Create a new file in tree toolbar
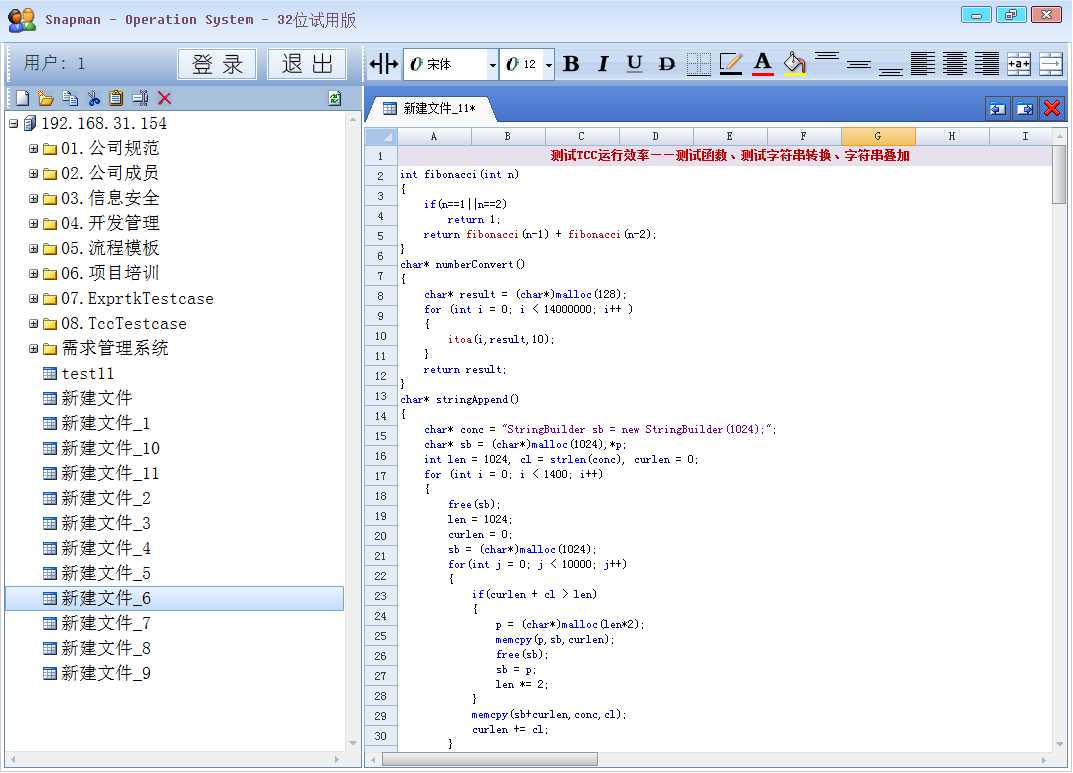 [23, 99]
